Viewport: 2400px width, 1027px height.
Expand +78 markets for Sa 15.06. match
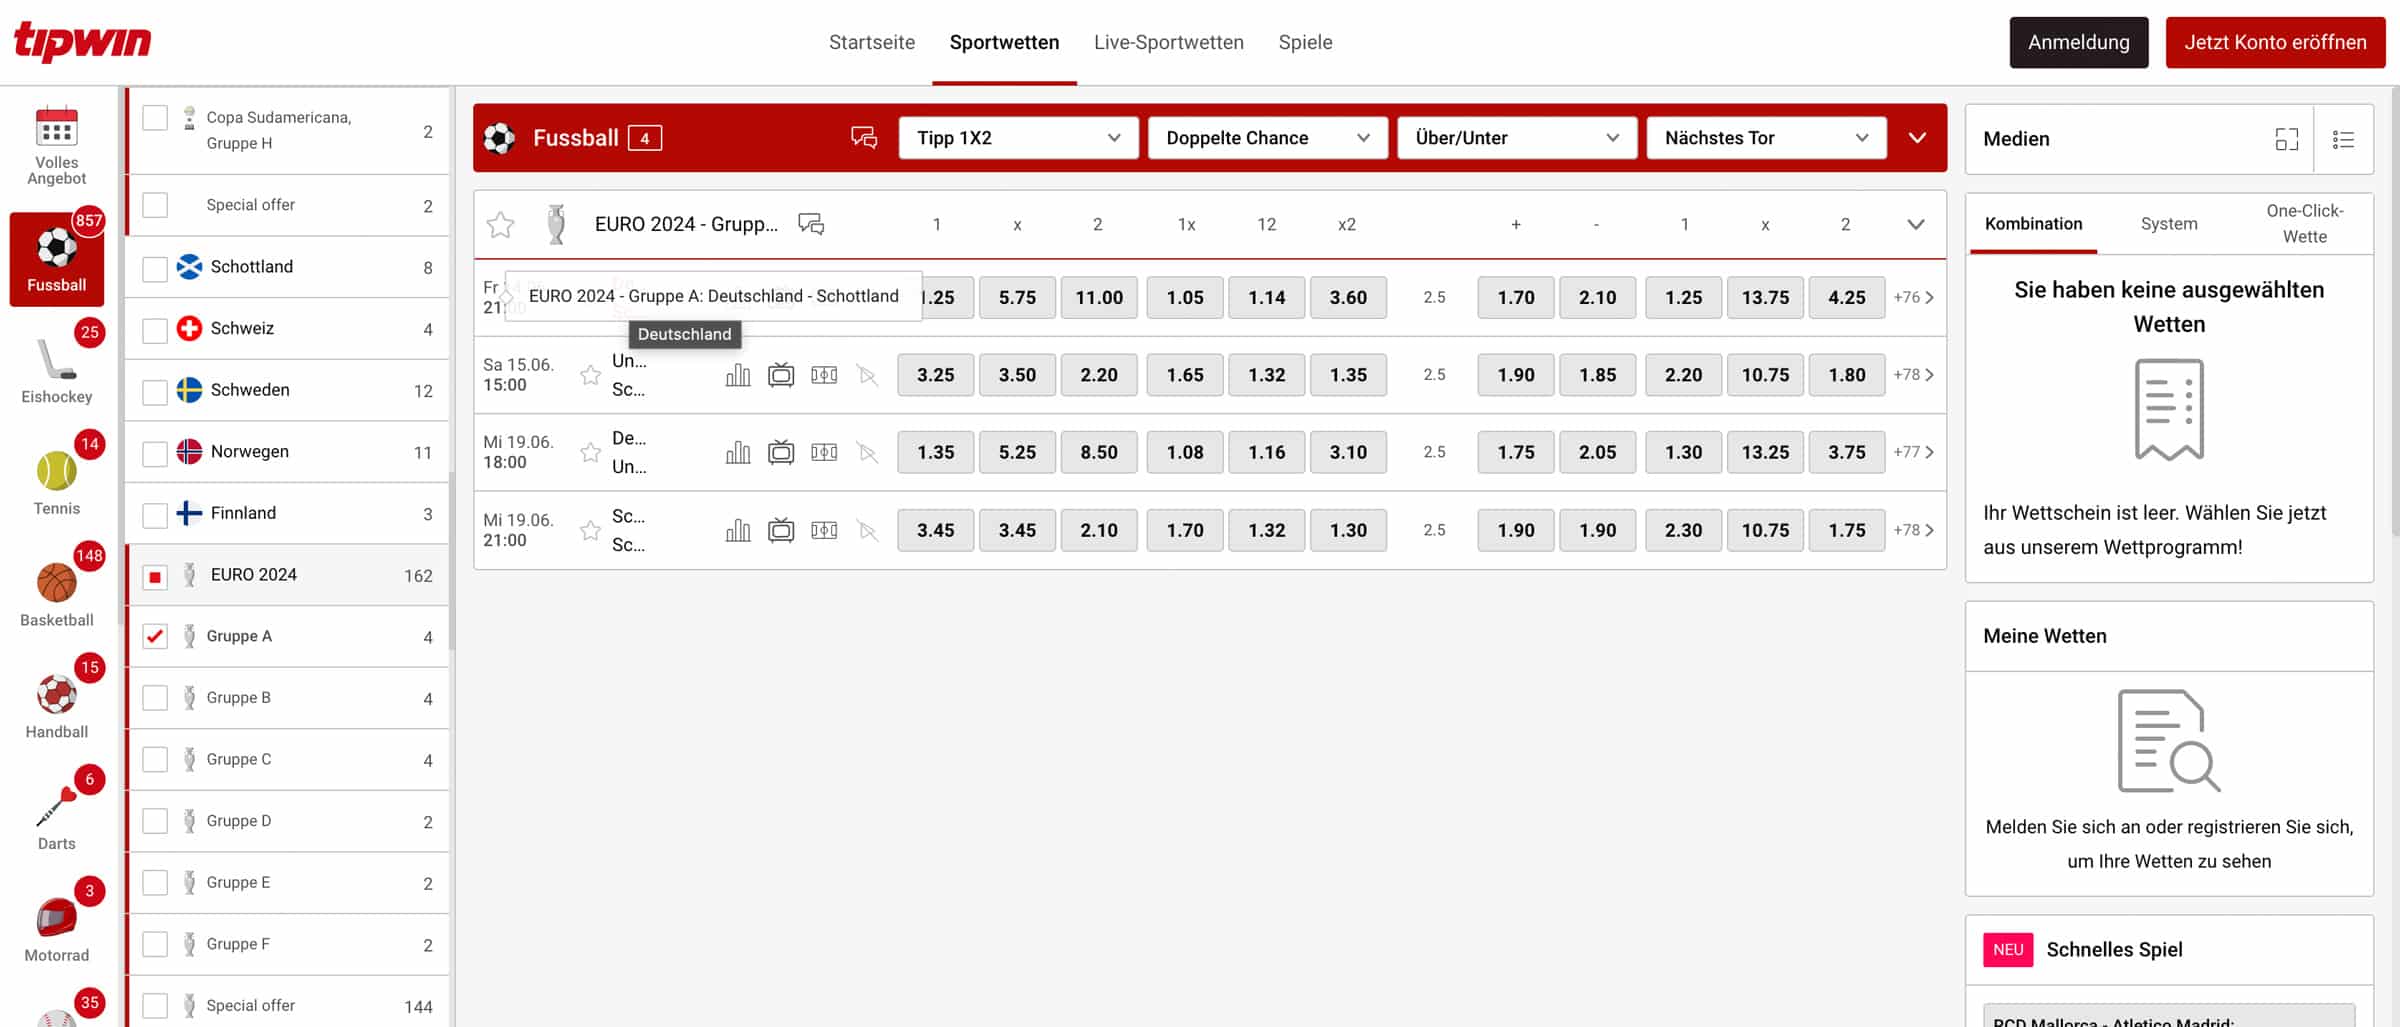1913,375
